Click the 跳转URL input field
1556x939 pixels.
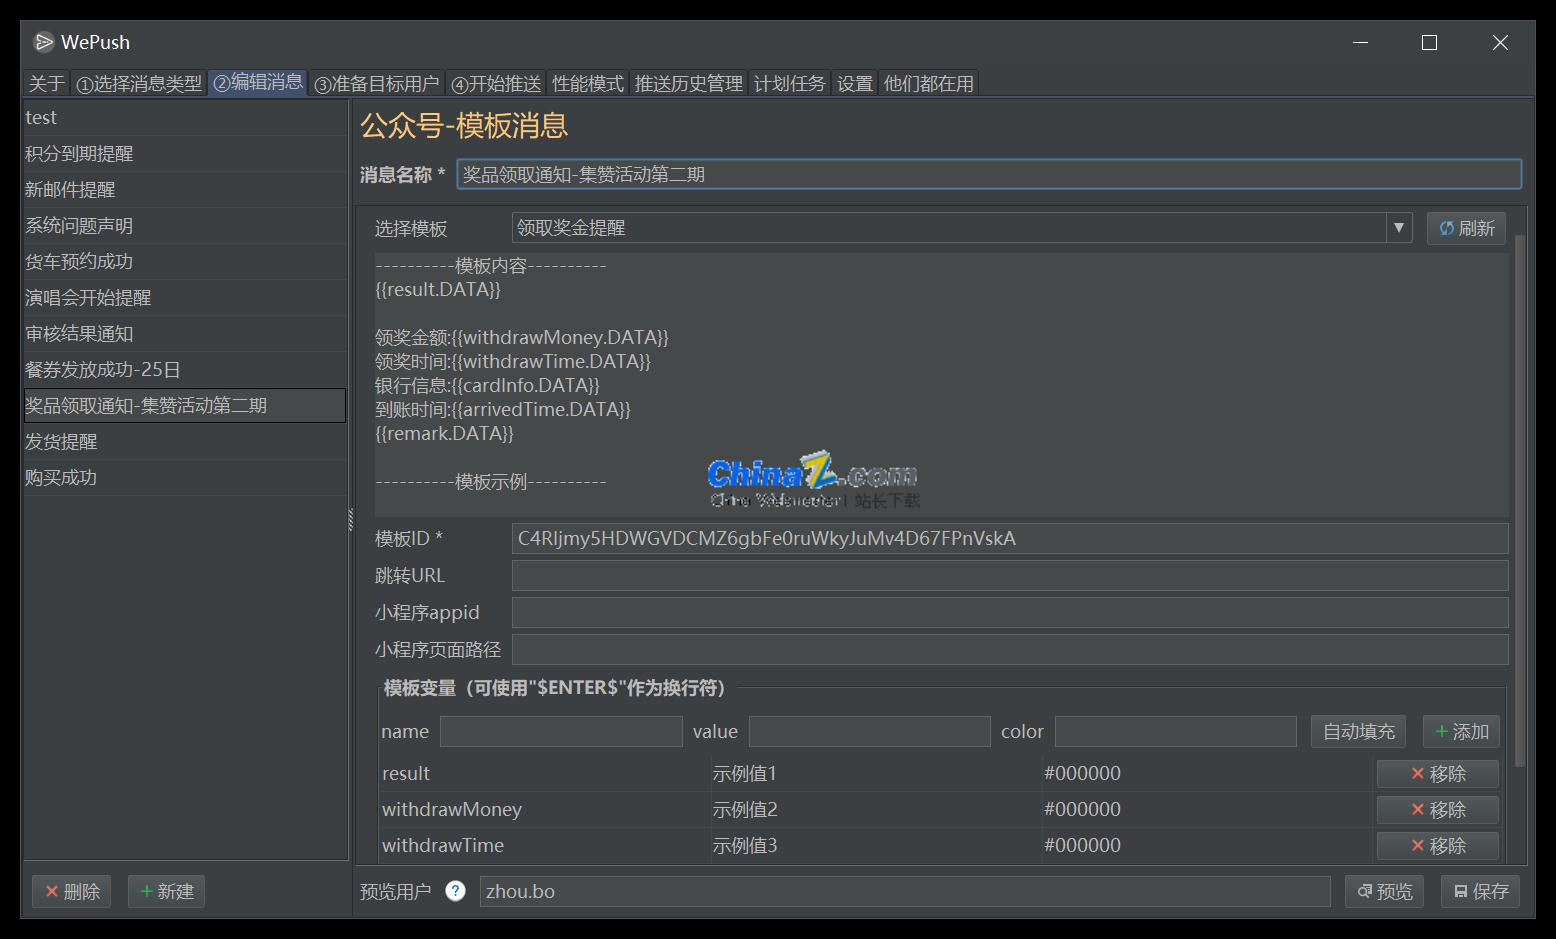[x=1010, y=575]
